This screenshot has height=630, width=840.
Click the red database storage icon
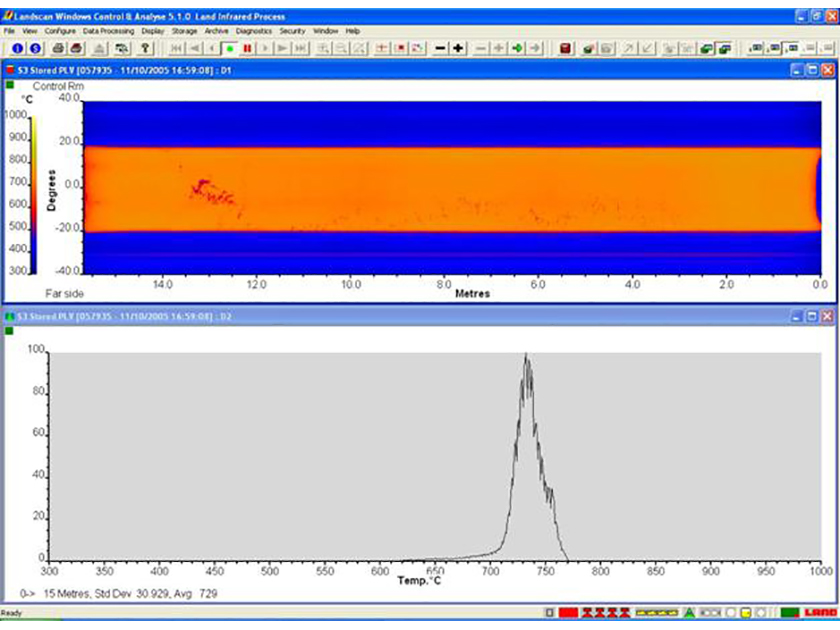click(x=565, y=48)
